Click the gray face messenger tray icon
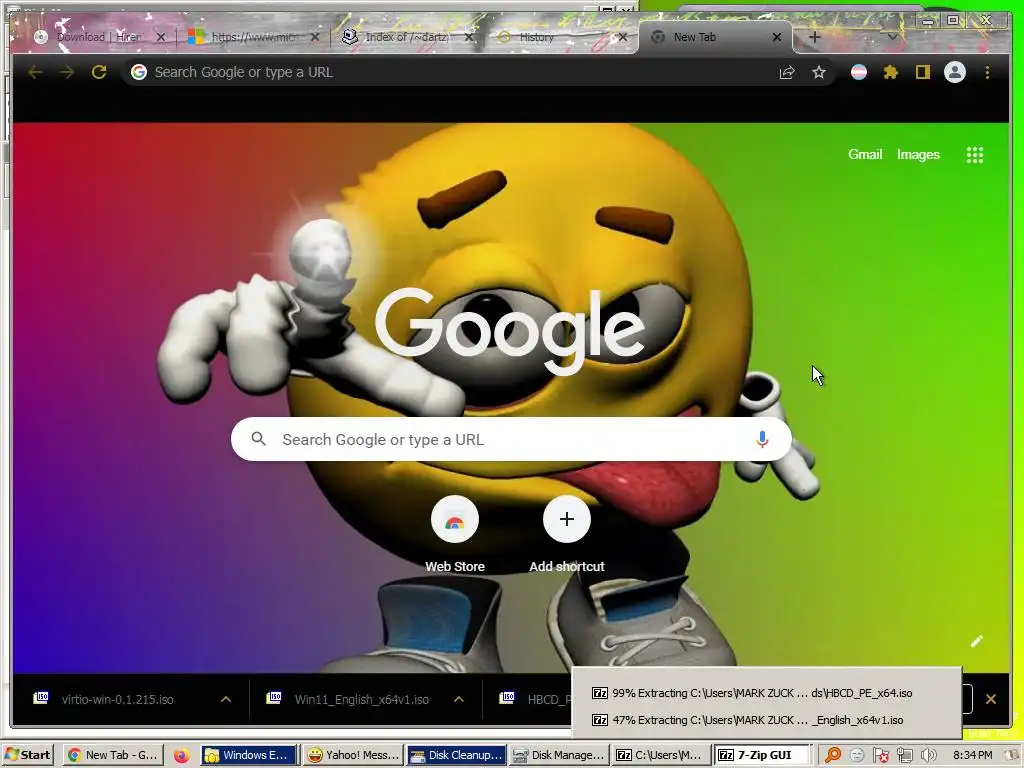Image resolution: width=1024 pixels, height=768 pixels. coord(857,756)
